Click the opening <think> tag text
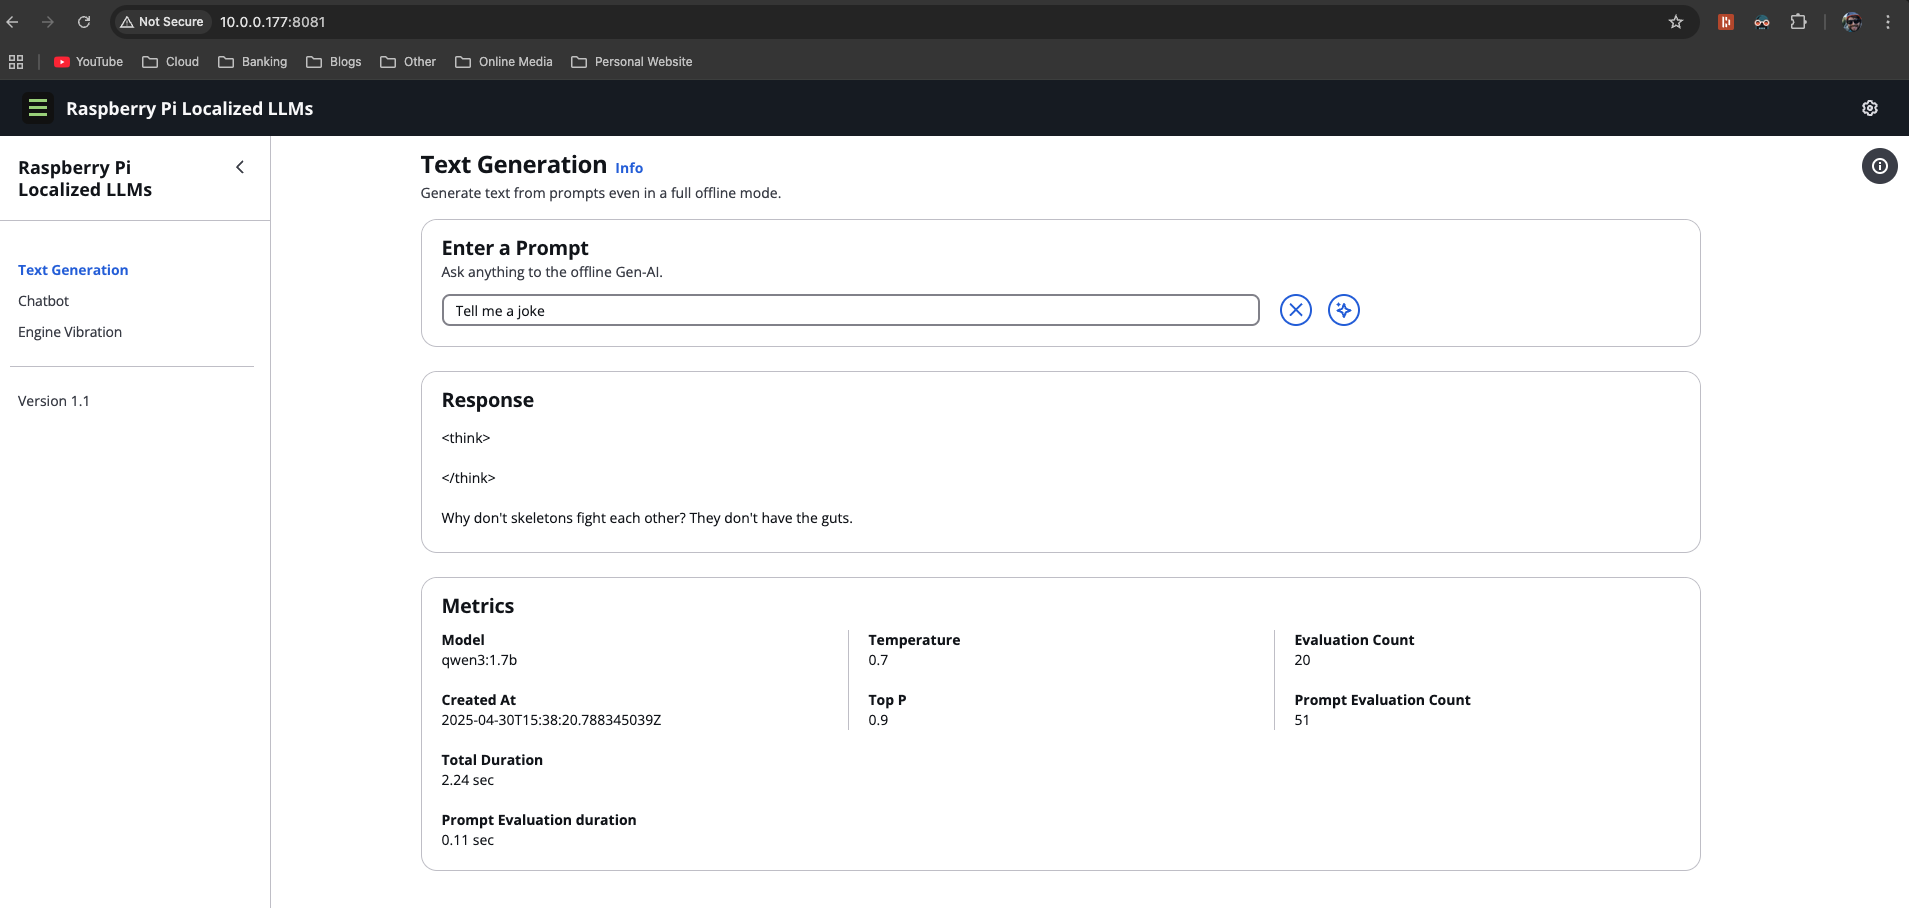This screenshot has height=908, width=1909. [466, 438]
